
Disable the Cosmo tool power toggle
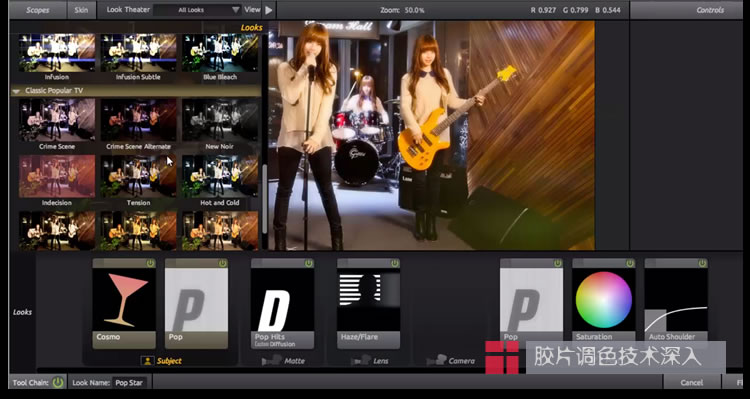pyautogui.click(x=150, y=264)
